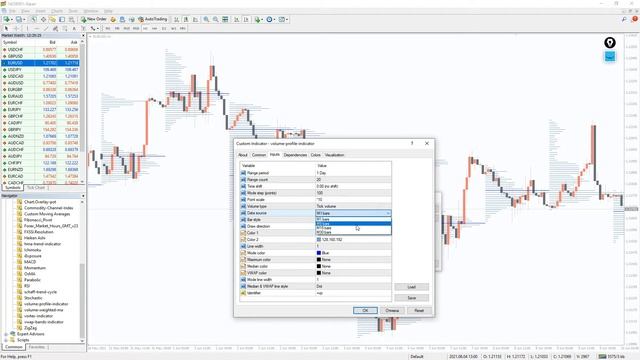
Task: Click the cancel button beside OK
Action: [392, 311]
